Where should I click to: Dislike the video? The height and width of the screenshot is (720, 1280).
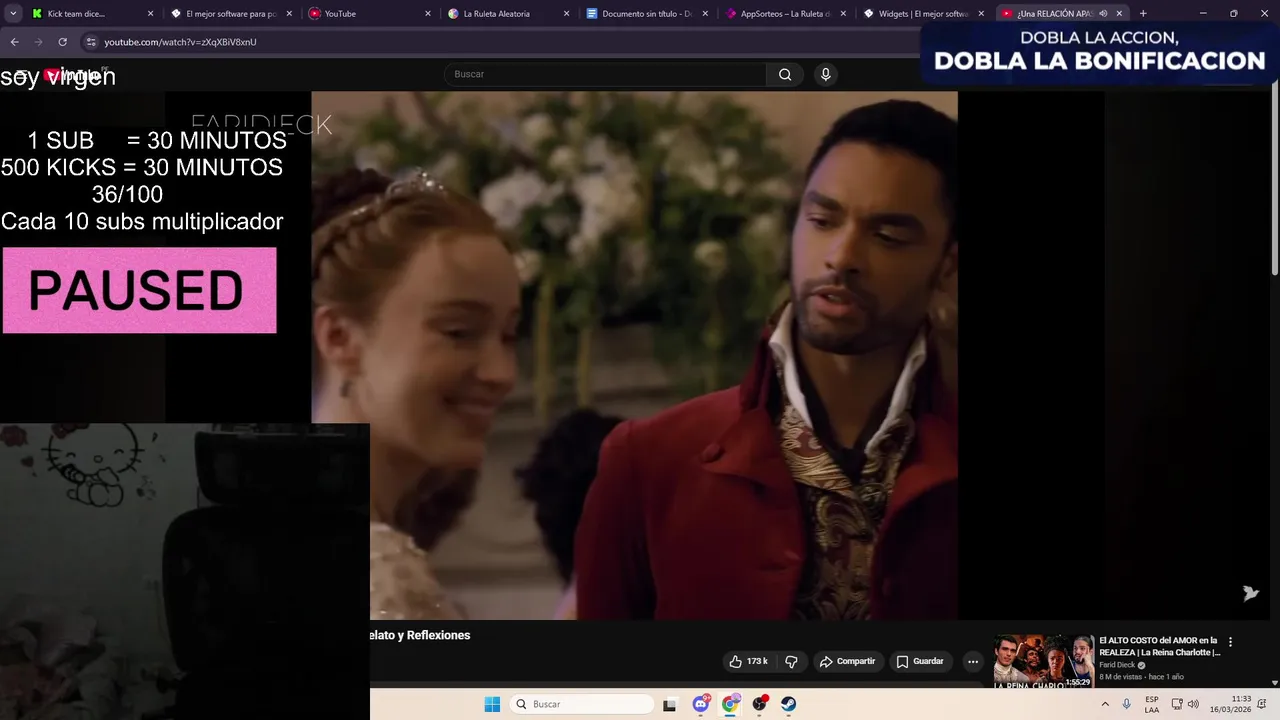click(791, 661)
